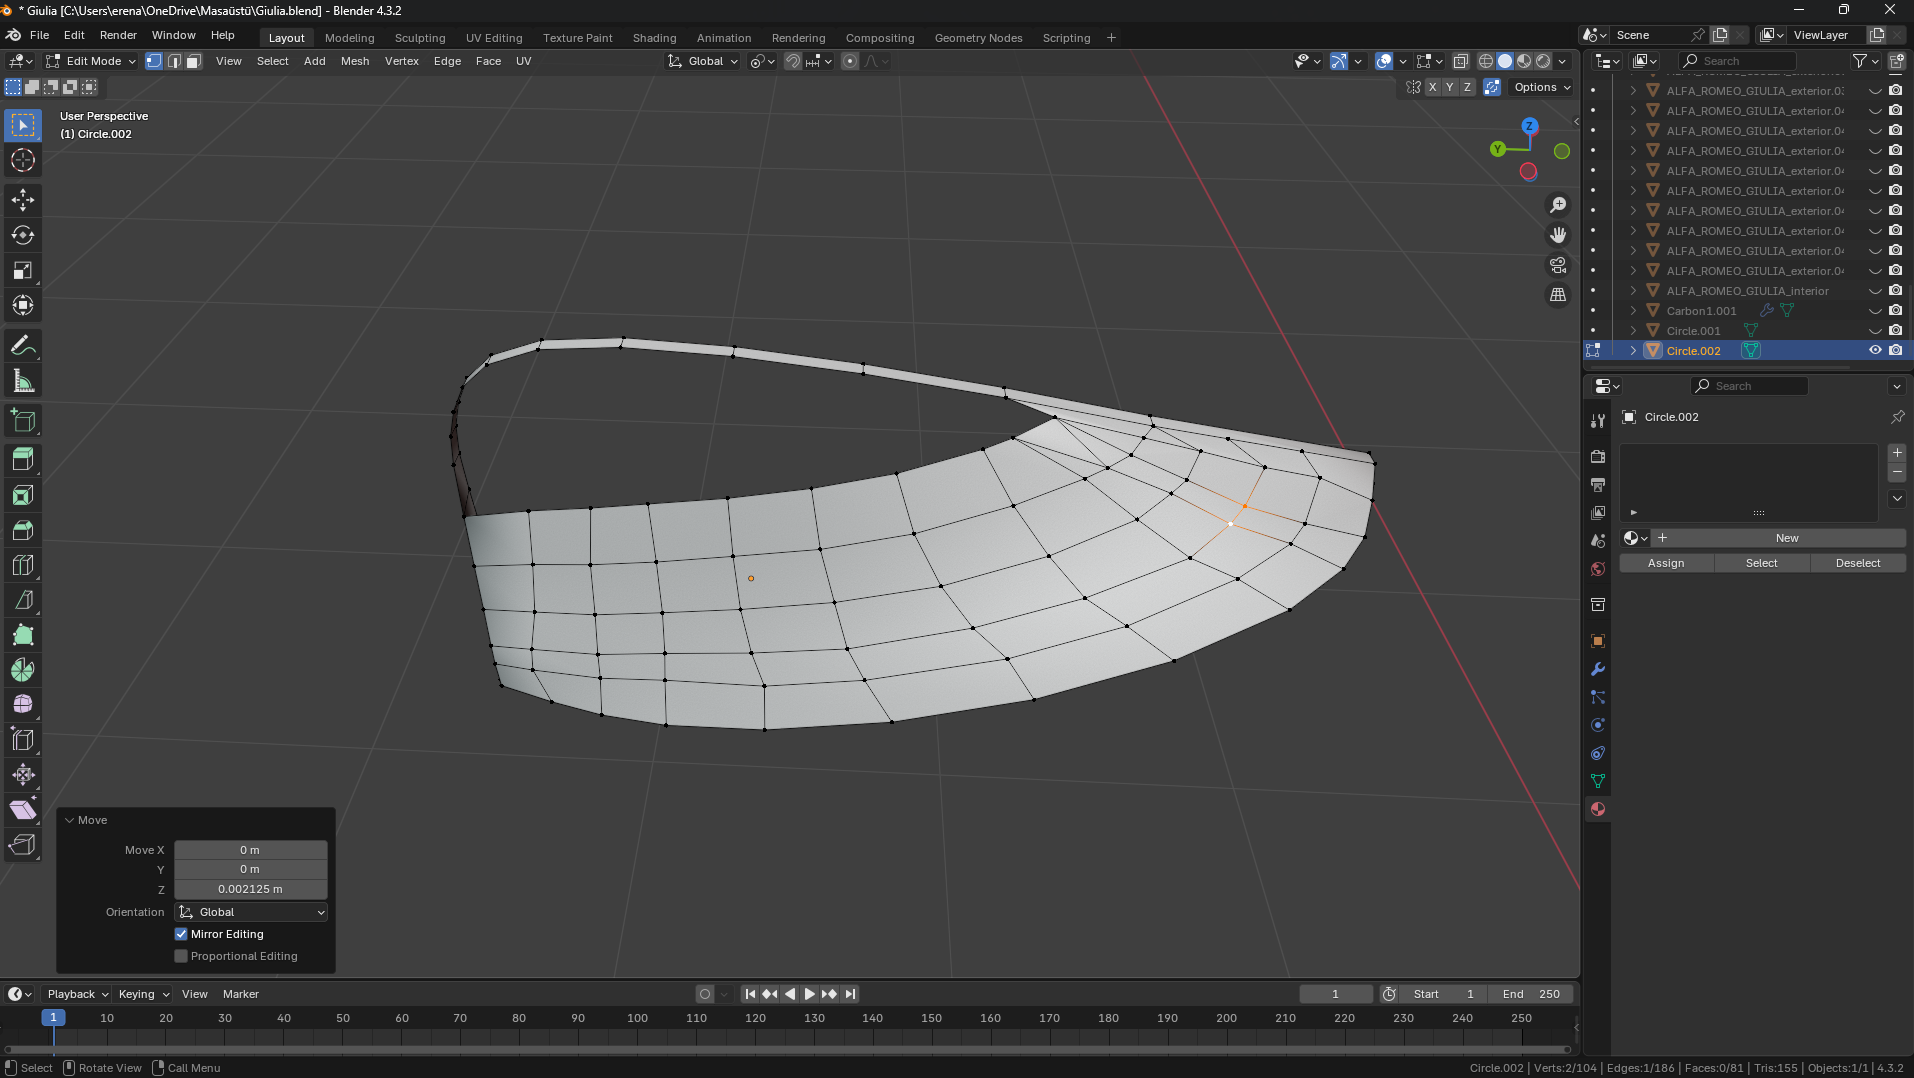The height and width of the screenshot is (1078, 1914).
Task: Click the Zoom viewport icon
Action: tap(1558, 205)
